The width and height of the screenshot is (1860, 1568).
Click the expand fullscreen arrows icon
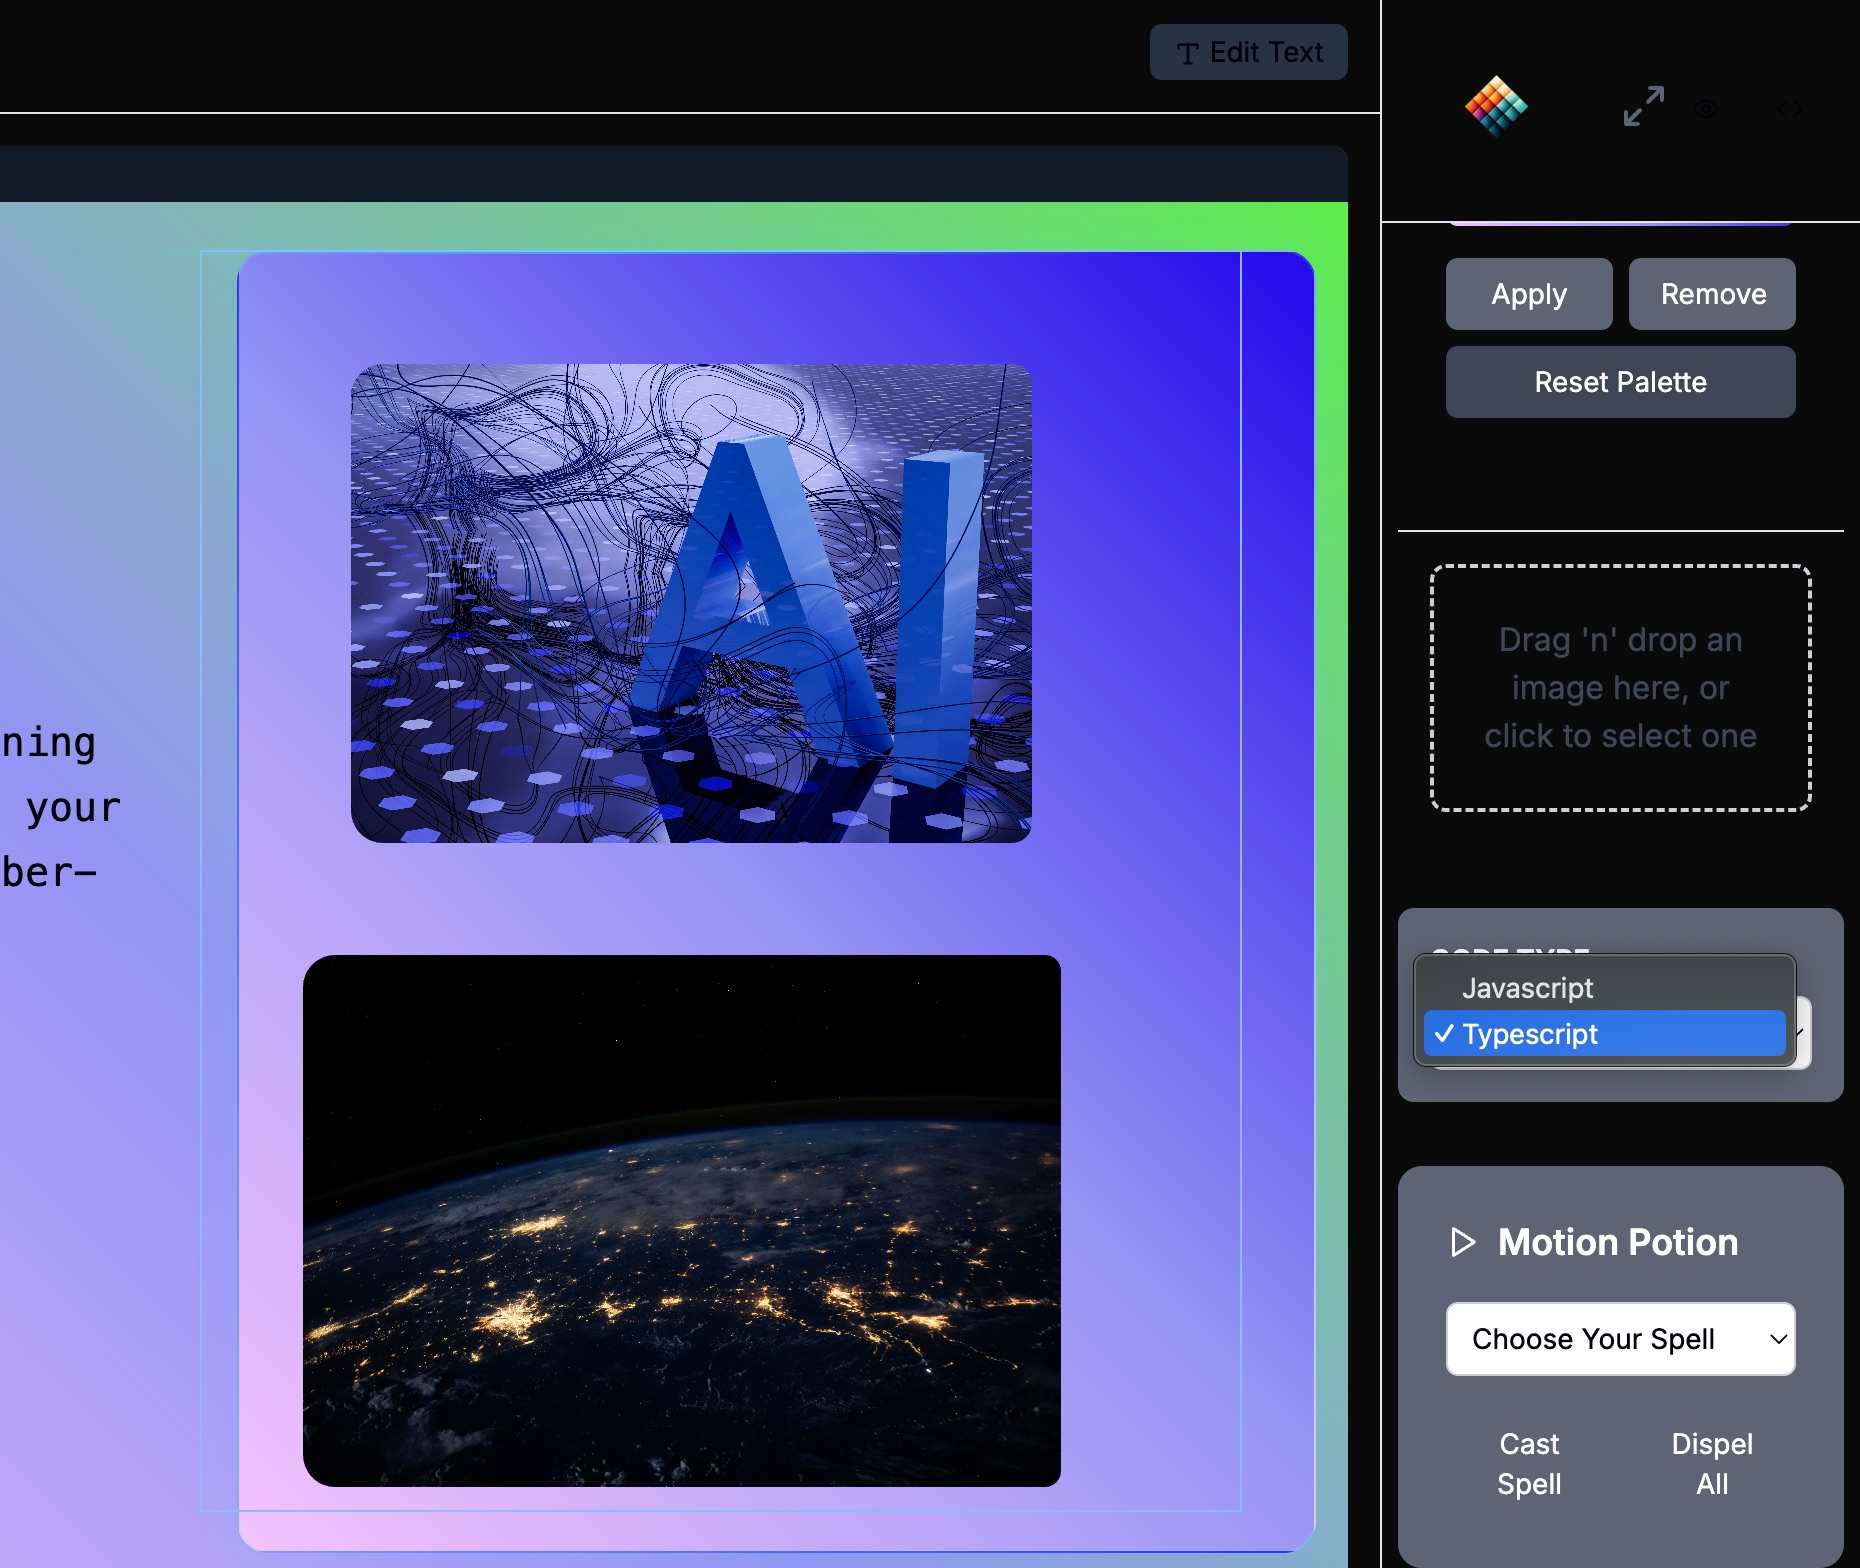click(x=1644, y=106)
